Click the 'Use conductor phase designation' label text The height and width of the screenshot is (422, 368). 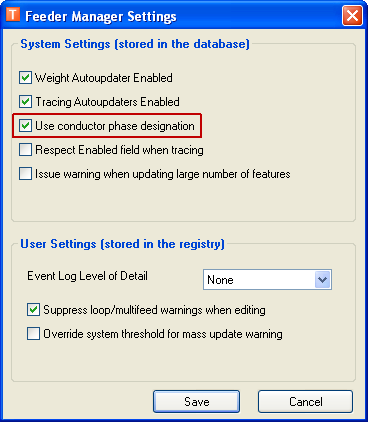(115, 126)
